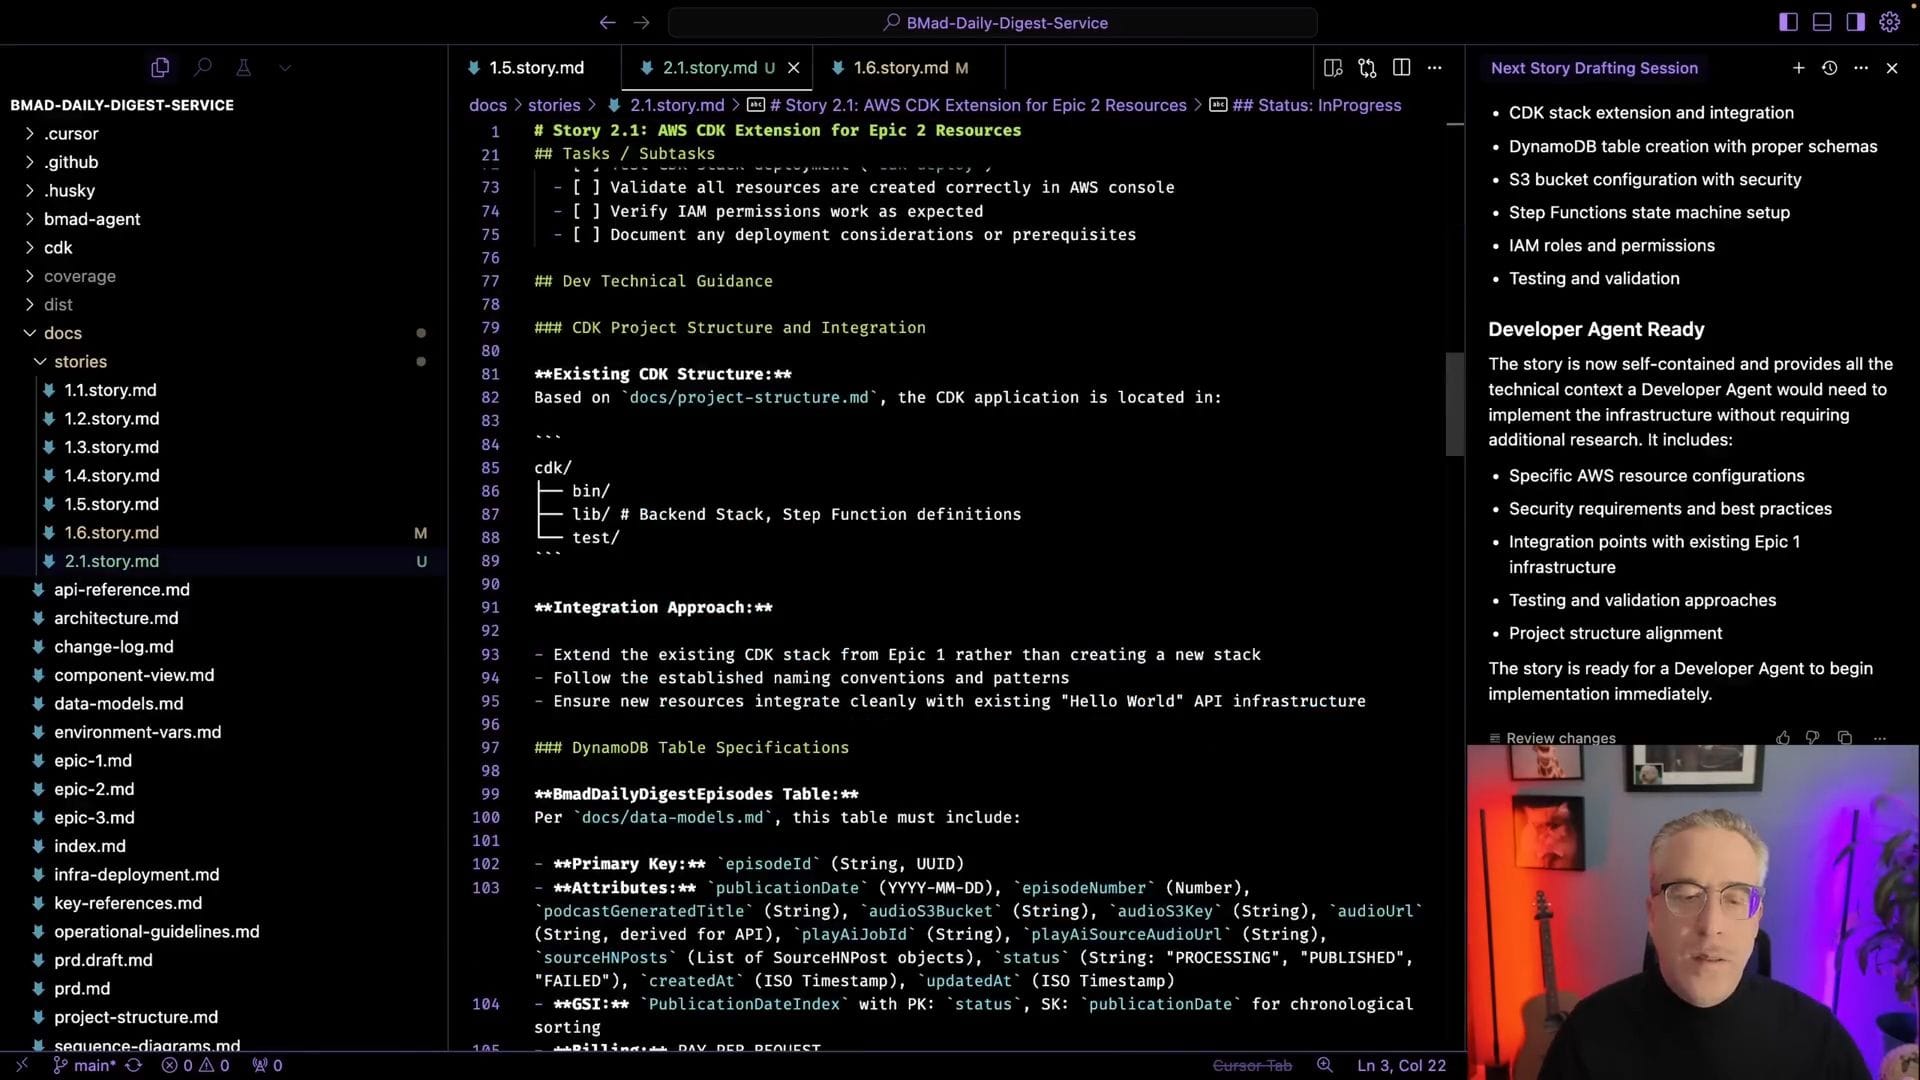Click the main branch status indicator
1920x1080 pixels.
pos(86,1066)
